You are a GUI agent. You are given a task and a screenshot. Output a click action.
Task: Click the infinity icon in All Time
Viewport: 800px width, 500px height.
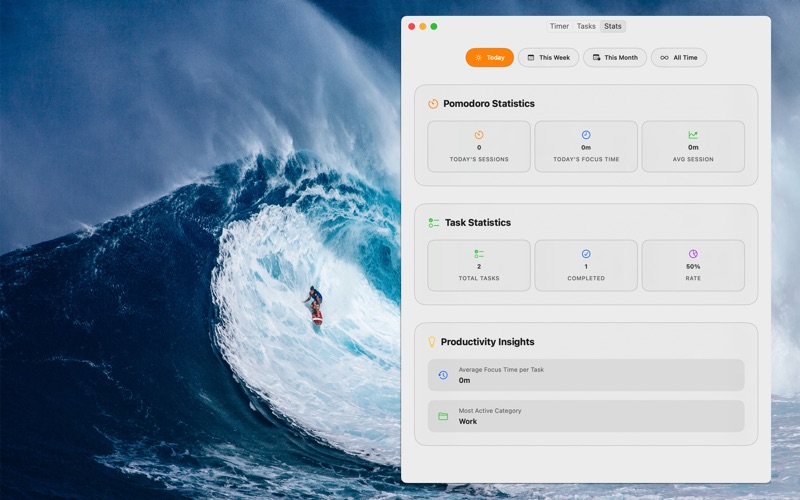point(664,58)
